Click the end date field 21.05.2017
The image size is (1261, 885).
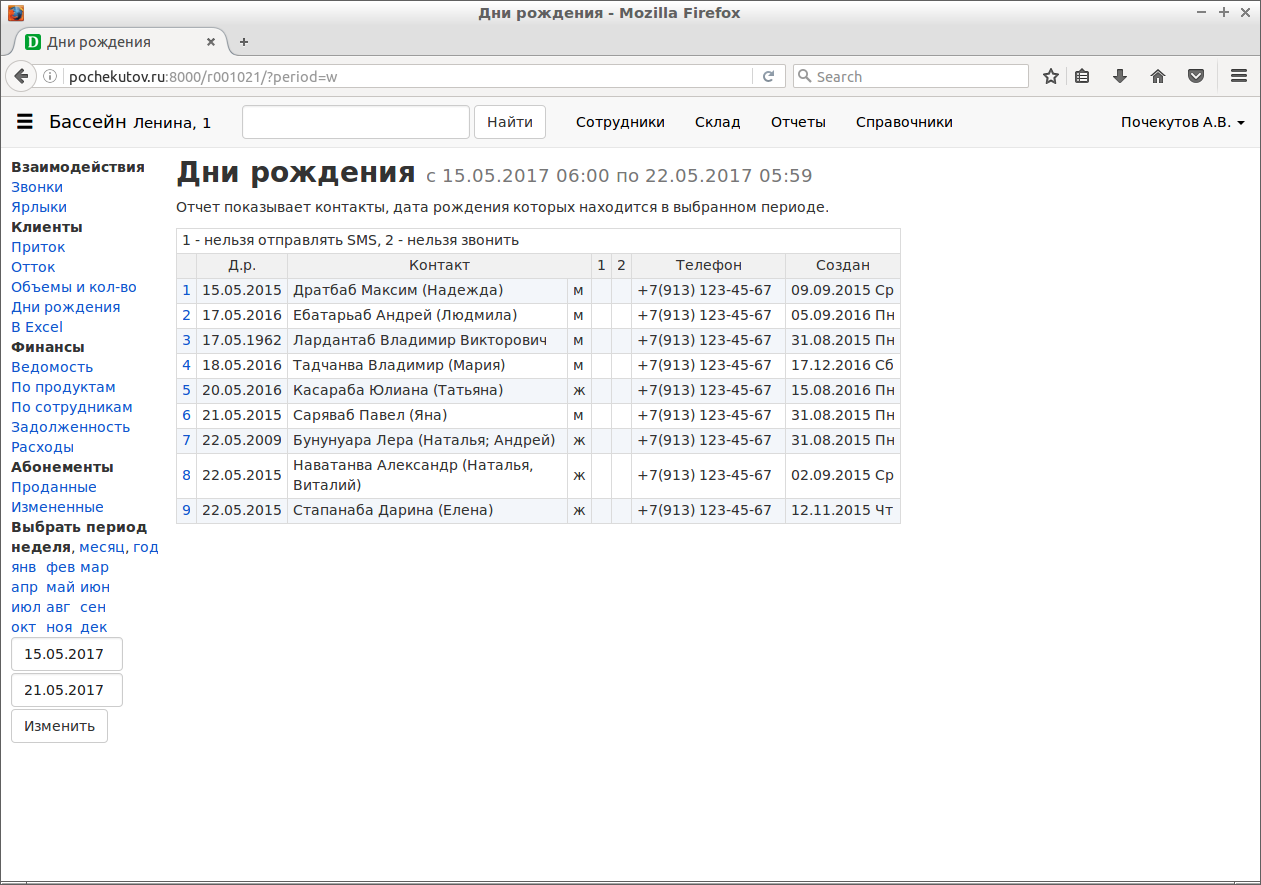67,690
